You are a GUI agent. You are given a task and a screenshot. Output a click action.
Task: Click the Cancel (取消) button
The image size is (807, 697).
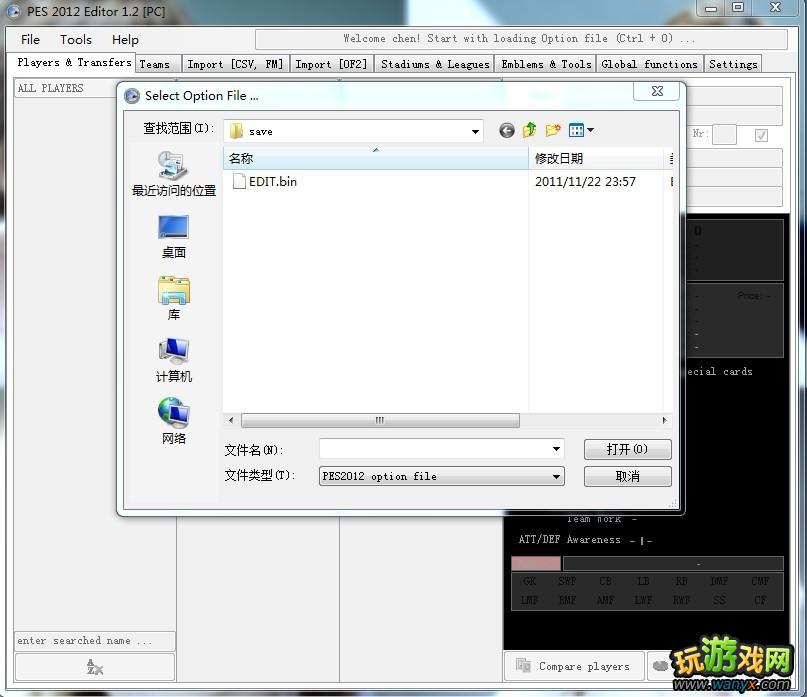(x=627, y=476)
